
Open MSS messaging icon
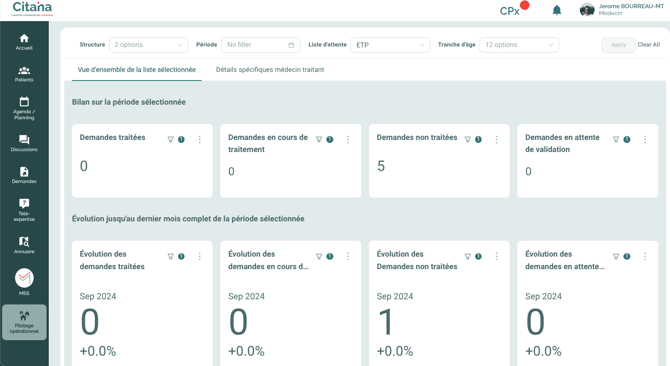[x=24, y=278]
